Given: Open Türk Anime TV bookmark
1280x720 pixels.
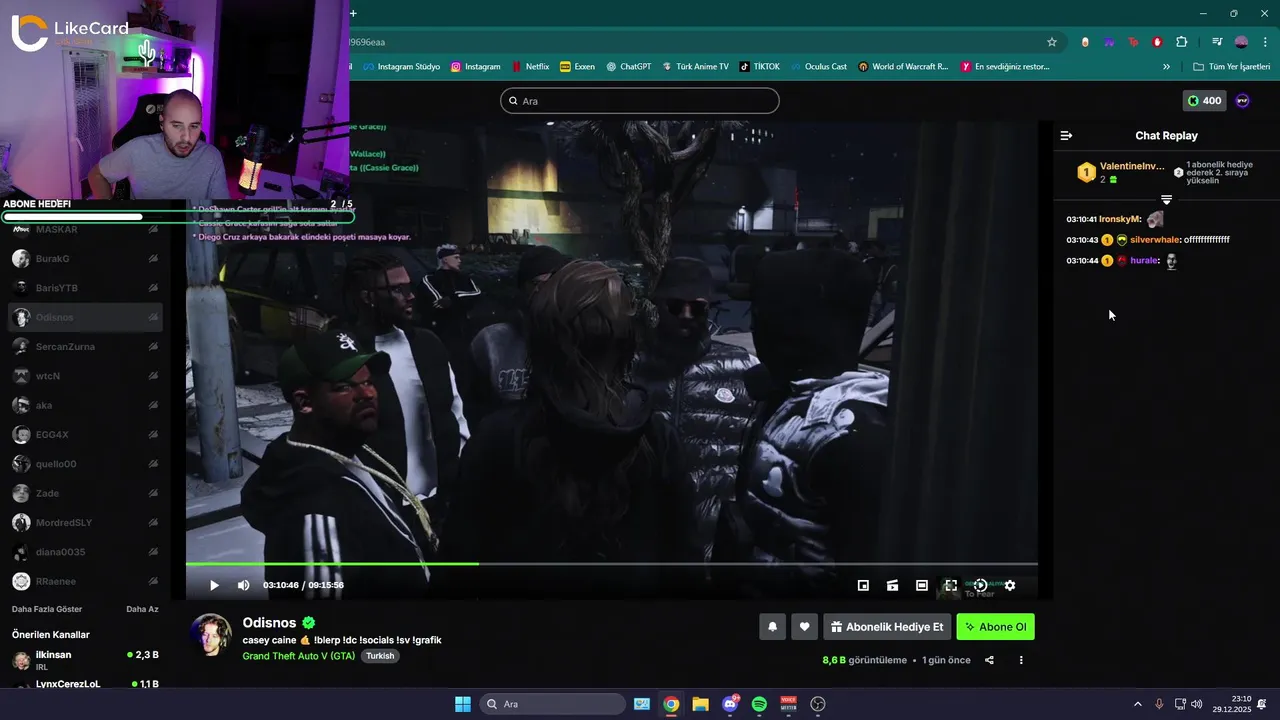Looking at the screenshot, I should (x=695, y=67).
